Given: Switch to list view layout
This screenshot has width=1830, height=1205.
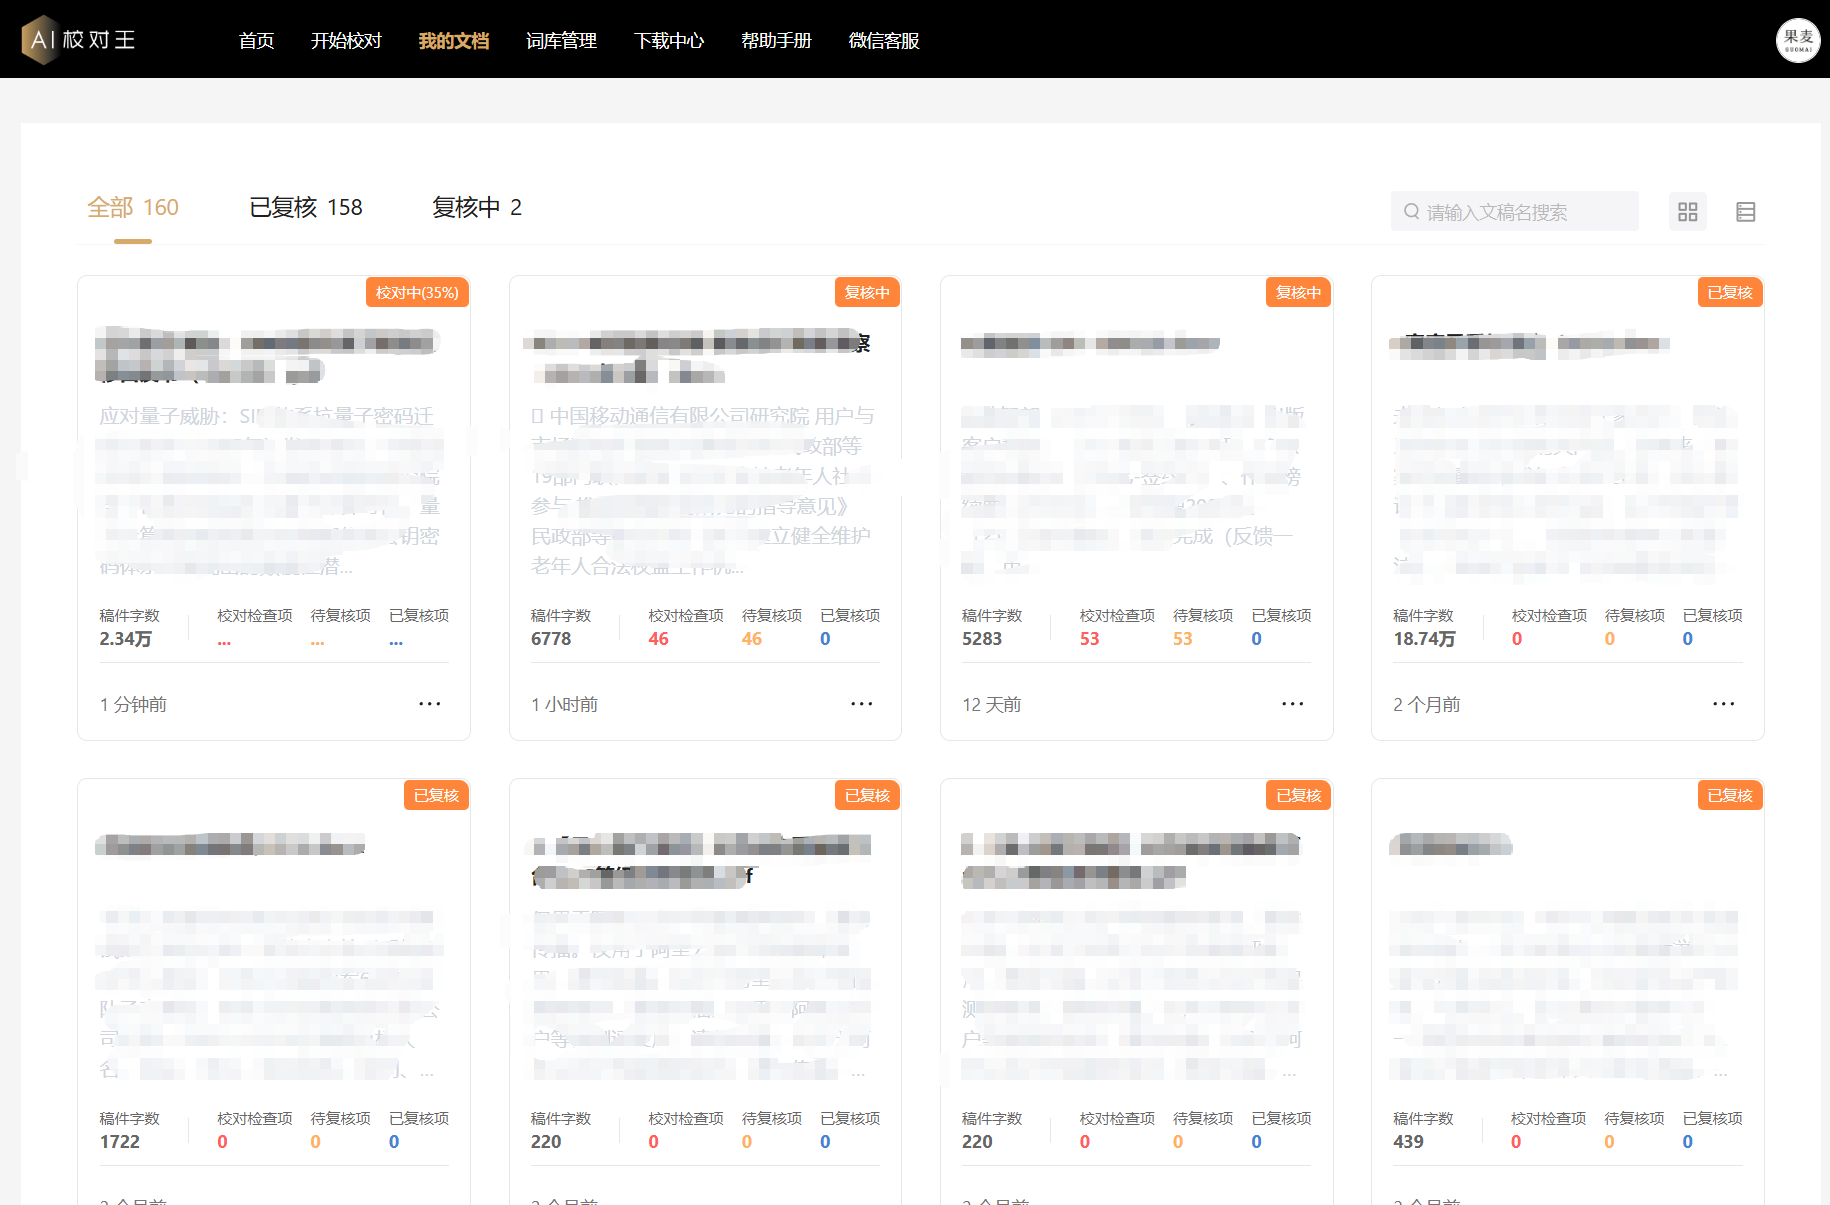Looking at the screenshot, I should pos(1745,212).
